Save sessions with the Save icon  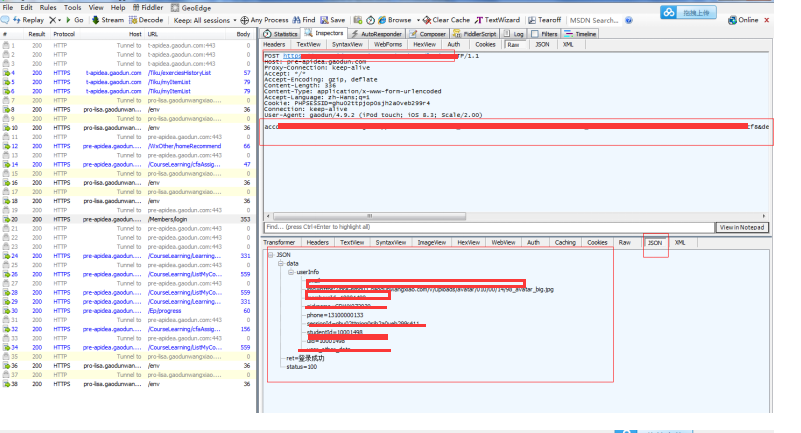coord(333,20)
